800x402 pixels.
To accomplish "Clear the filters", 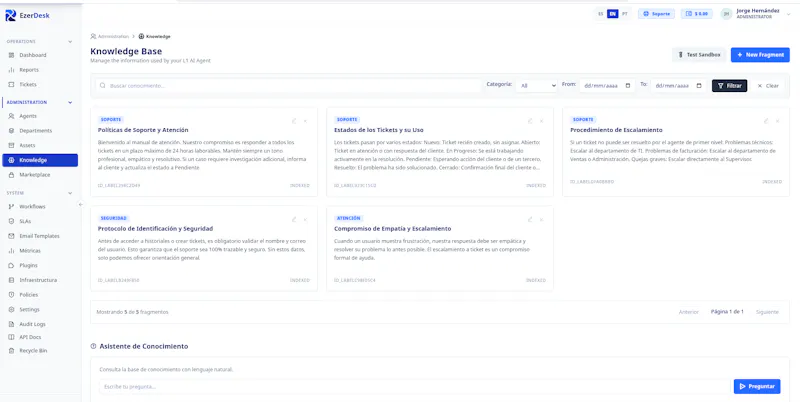I will pyautogui.click(x=768, y=86).
